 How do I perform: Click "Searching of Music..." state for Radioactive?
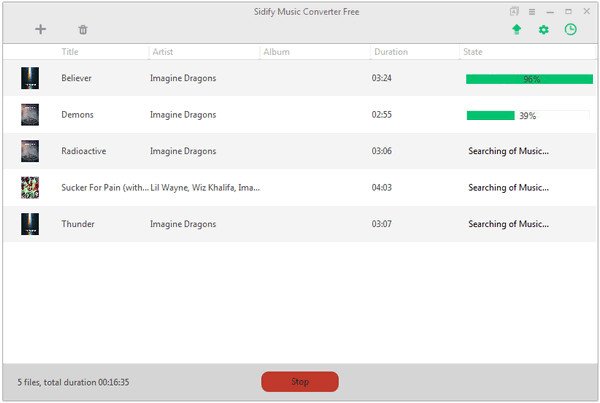(509, 151)
